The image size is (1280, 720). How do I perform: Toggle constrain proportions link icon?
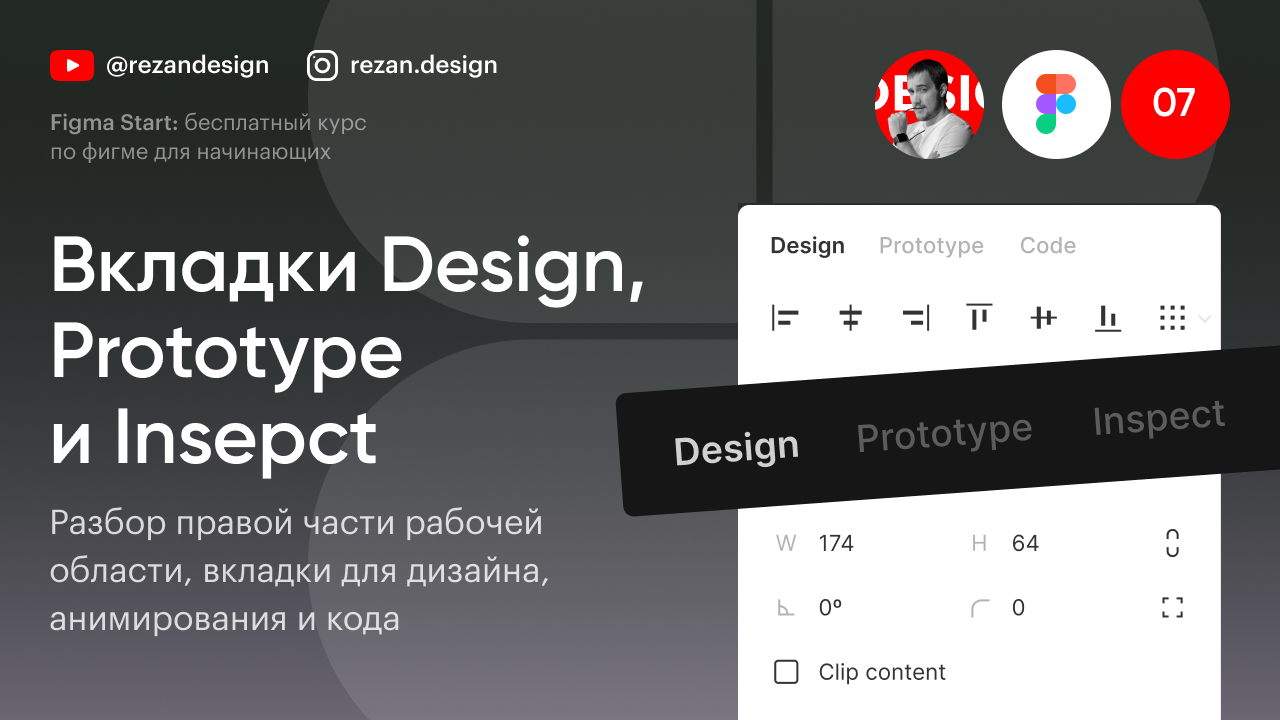coord(1173,543)
